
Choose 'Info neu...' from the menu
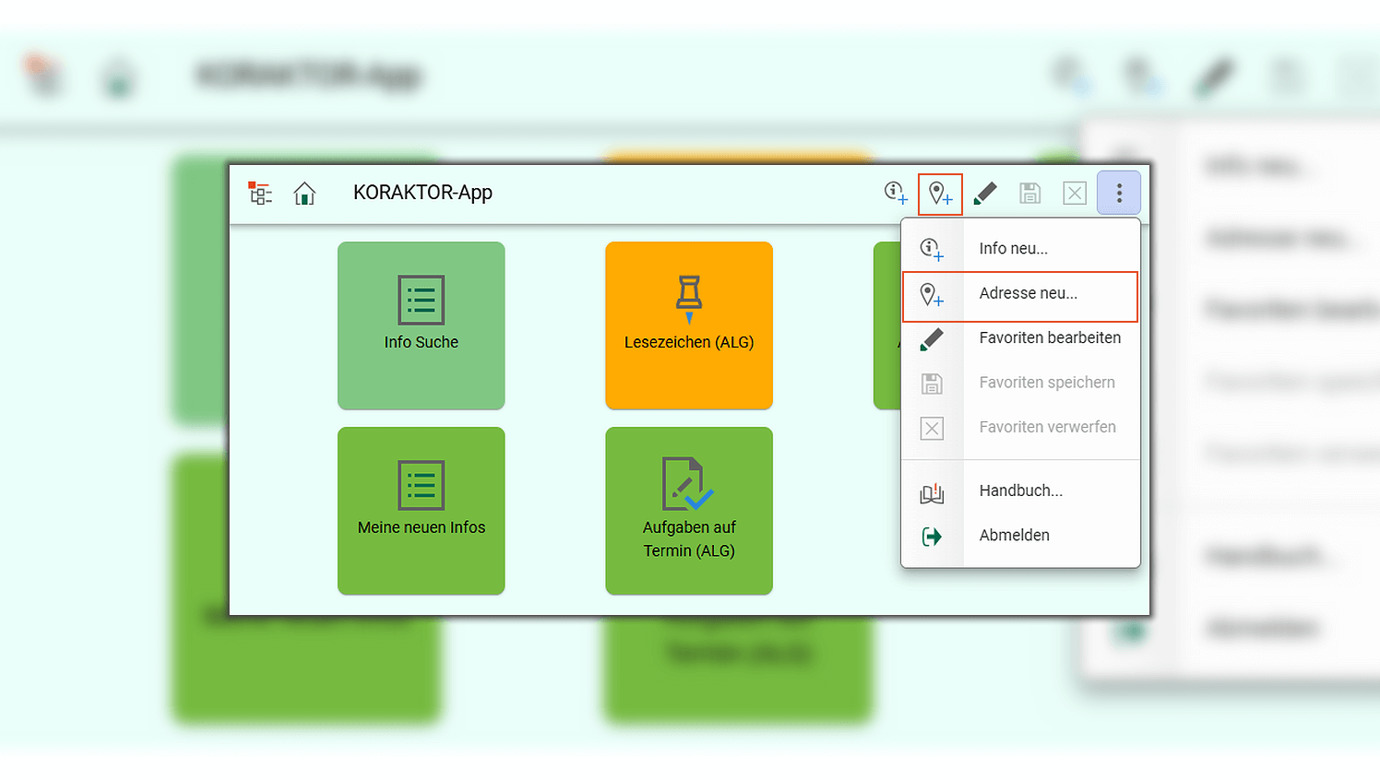coord(1013,248)
